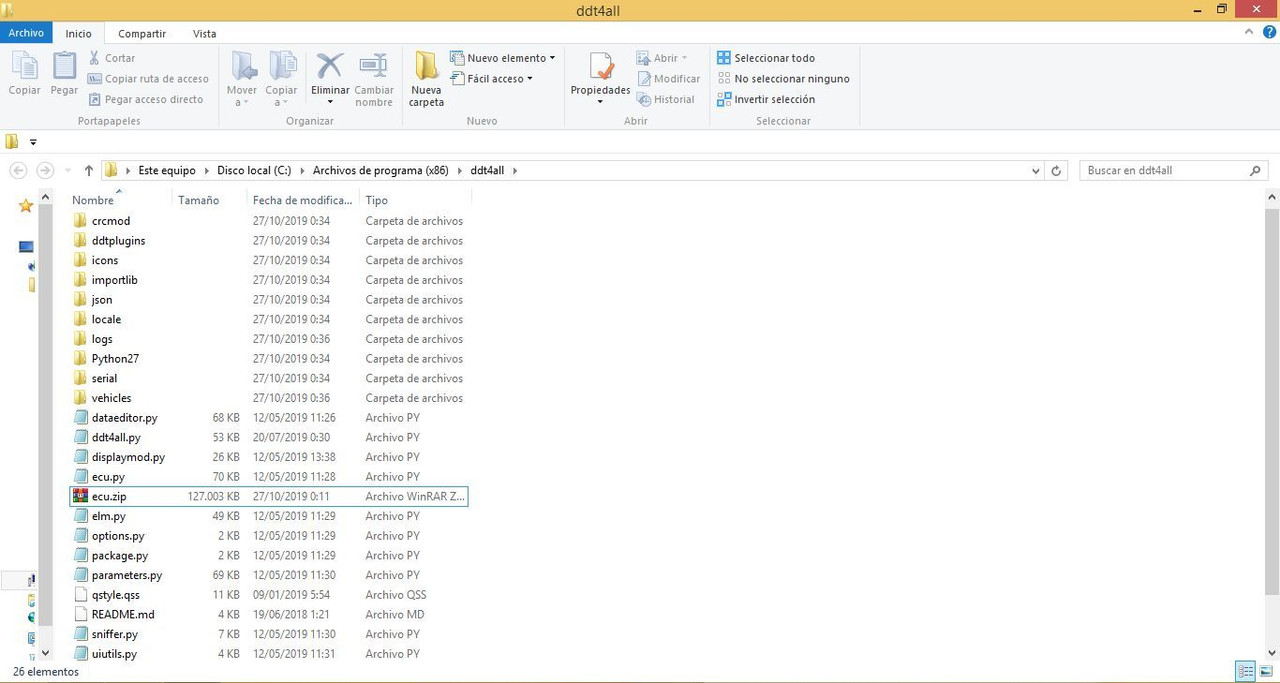Image resolution: width=1280 pixels, height=683 pixels.
Task: Switch to the Inicio tab
Action: point(79,33)
